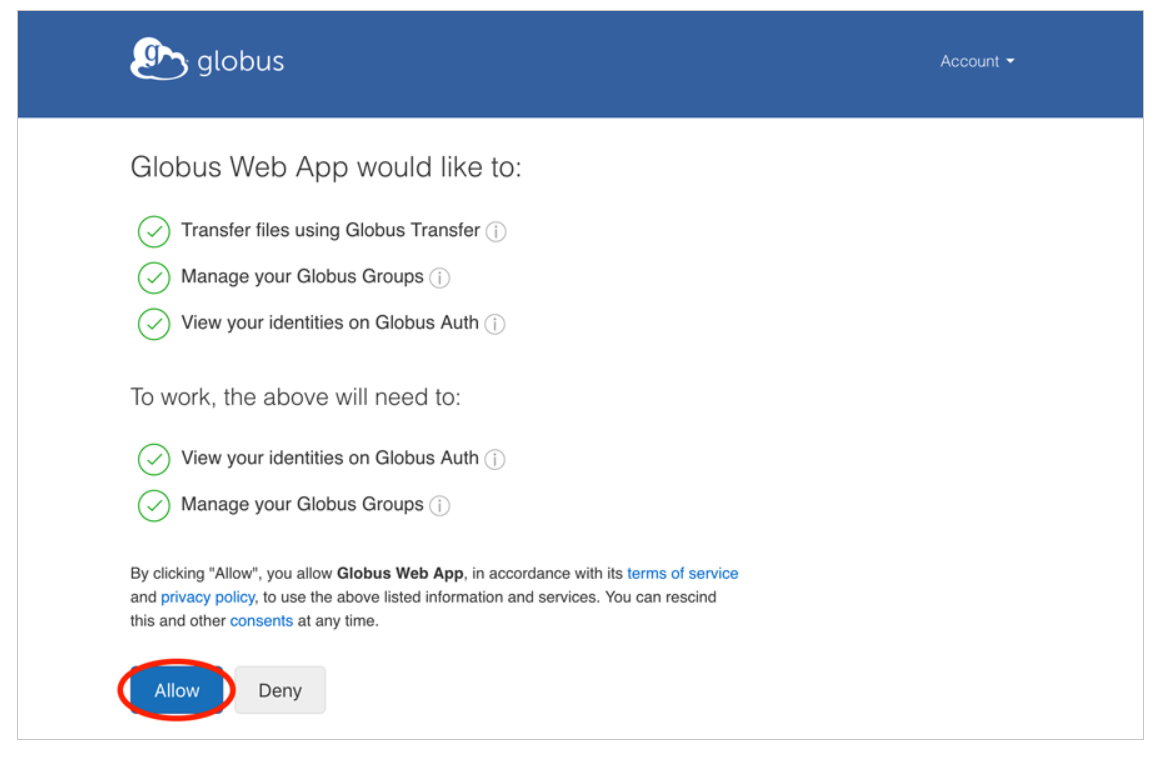Click green checkmark beside Transfer files using Globus Transfer
Screen dimensions: 1163x761
click(x=154, y=231)
